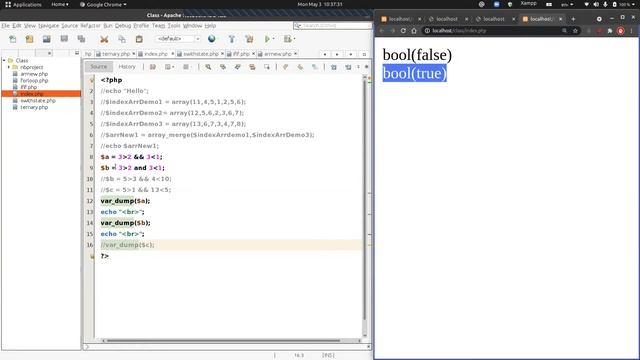
Task: Click the Last Edit icon in editor toolbar
Action: point(153,67)
